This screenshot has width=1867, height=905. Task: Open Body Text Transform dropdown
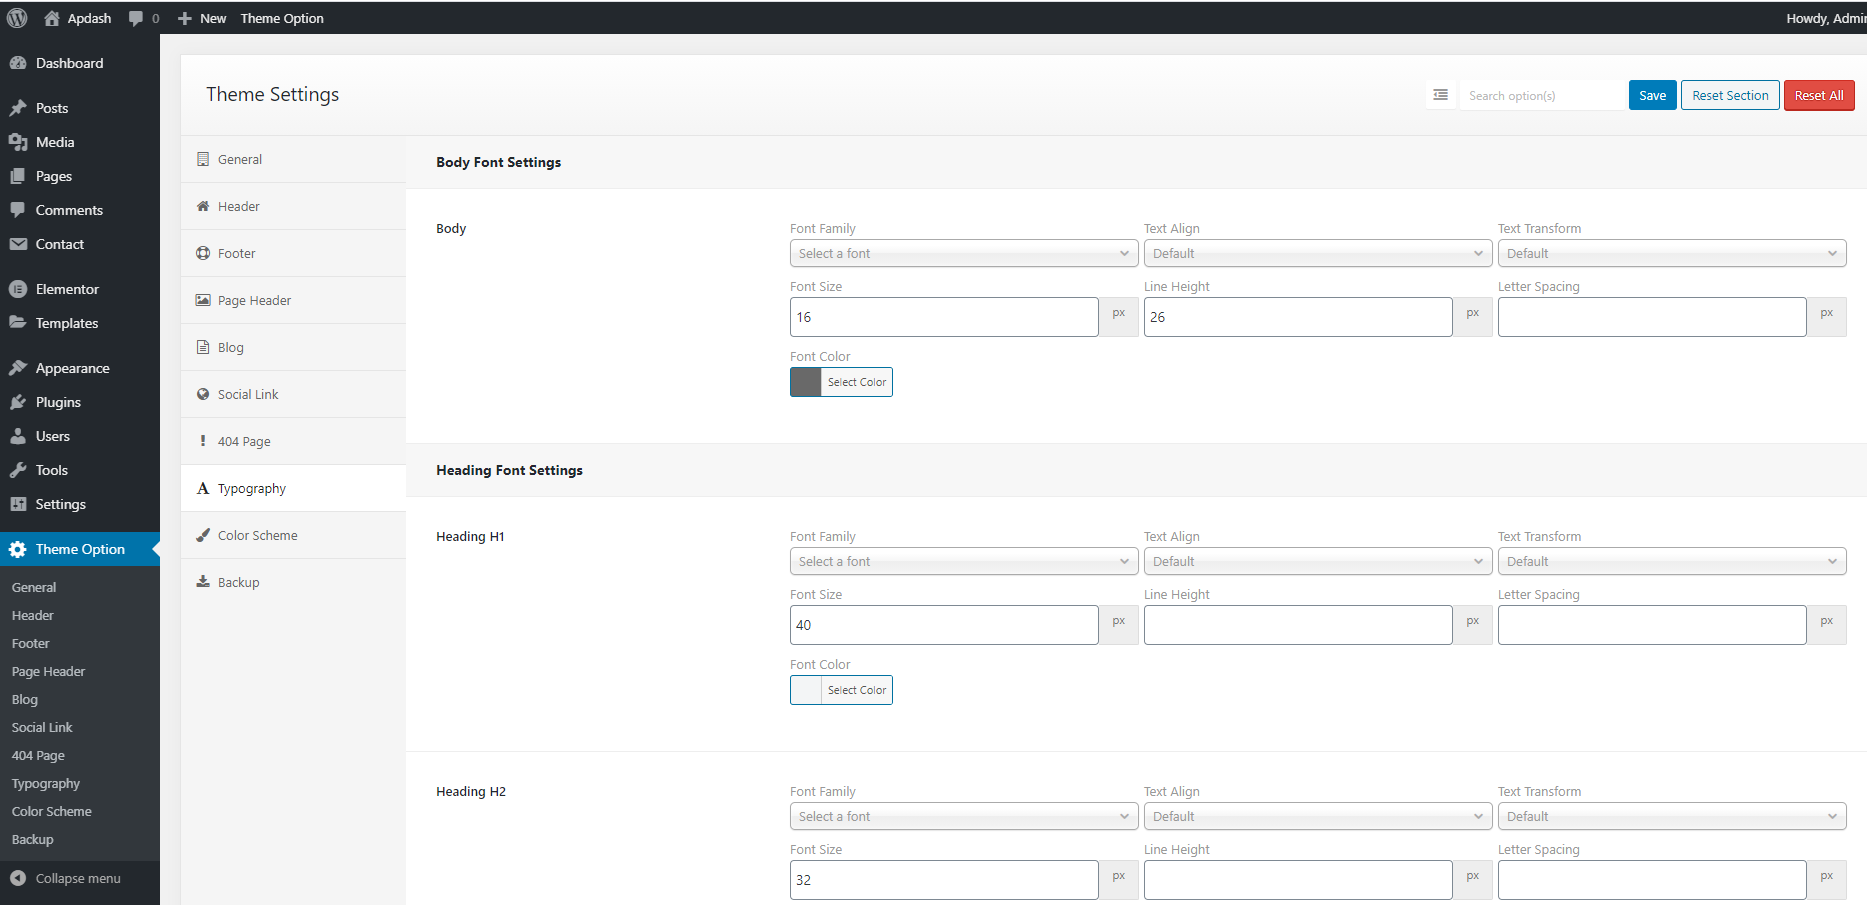(x=1671, y=254)
